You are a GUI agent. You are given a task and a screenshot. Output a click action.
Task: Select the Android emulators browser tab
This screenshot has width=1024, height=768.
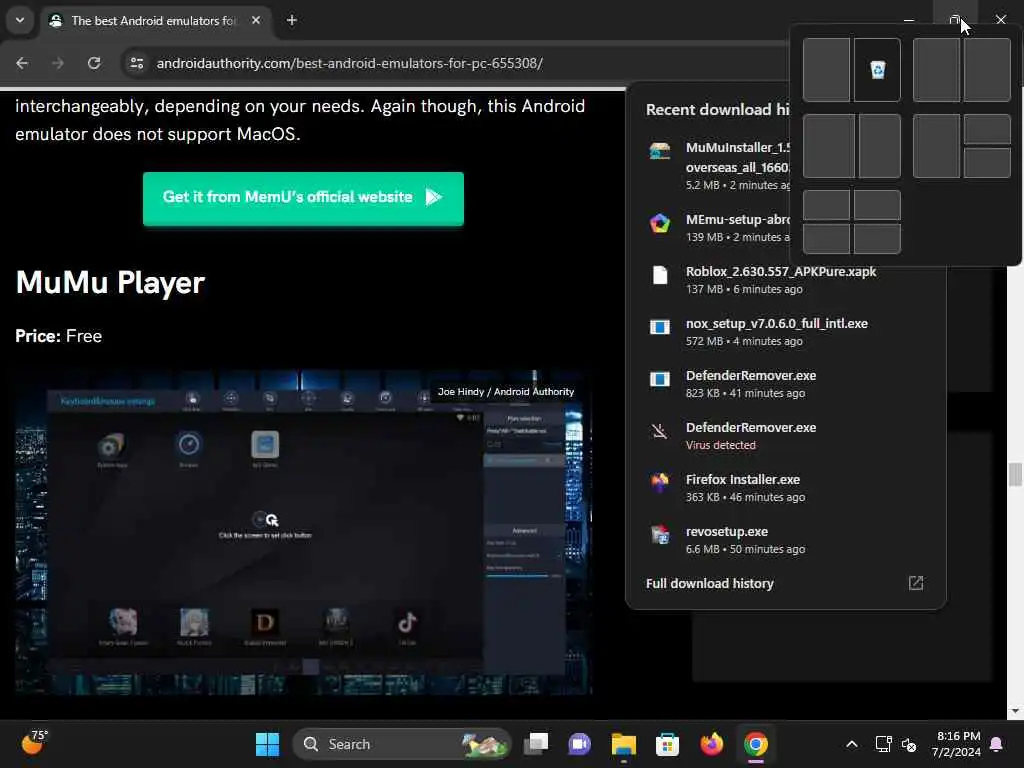155,20
